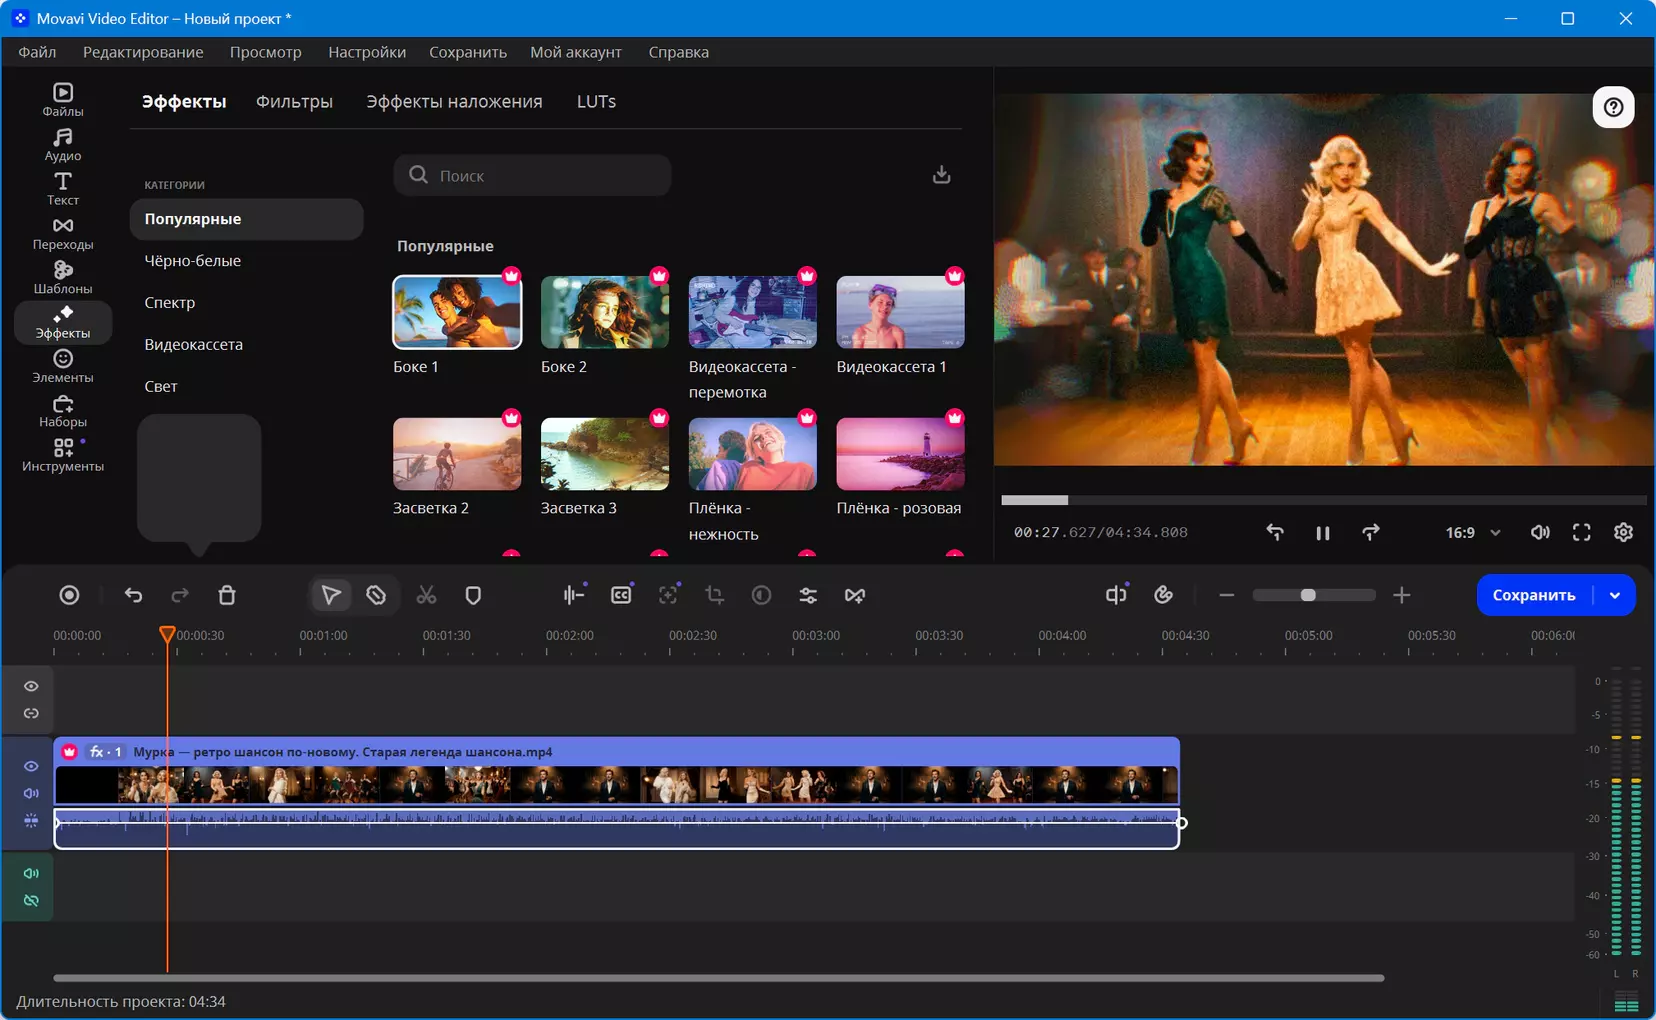Open the Tools (Инструменты) panel
1656x1020 pixels.
(x=62, y=455)
